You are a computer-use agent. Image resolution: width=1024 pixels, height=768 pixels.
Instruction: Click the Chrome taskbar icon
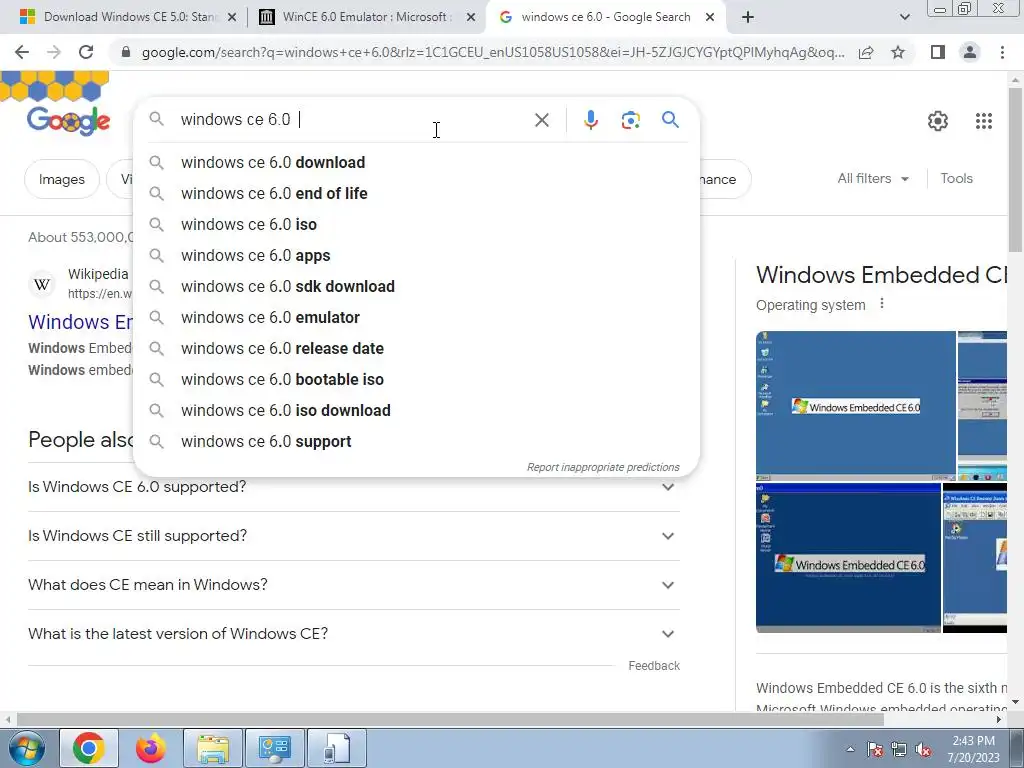(x=89, y=748)
